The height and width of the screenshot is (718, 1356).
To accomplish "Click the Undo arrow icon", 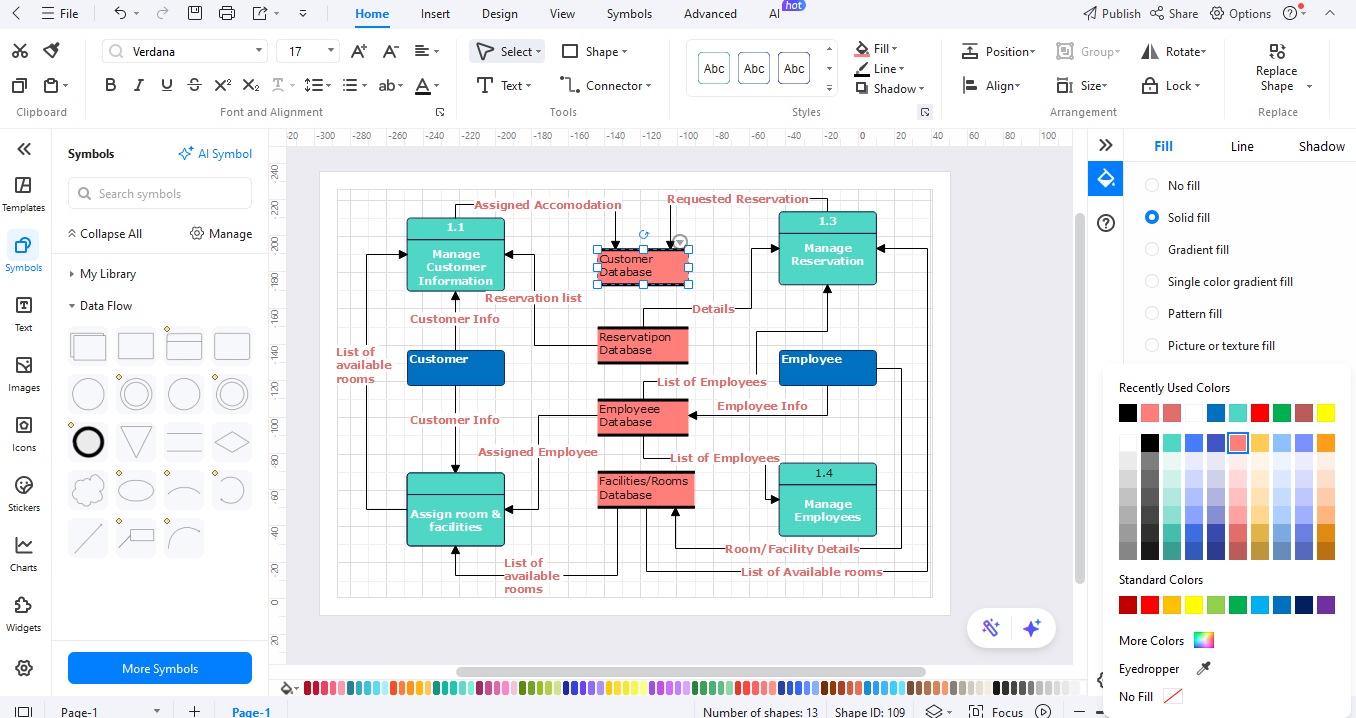I will (x=120, y=14).
